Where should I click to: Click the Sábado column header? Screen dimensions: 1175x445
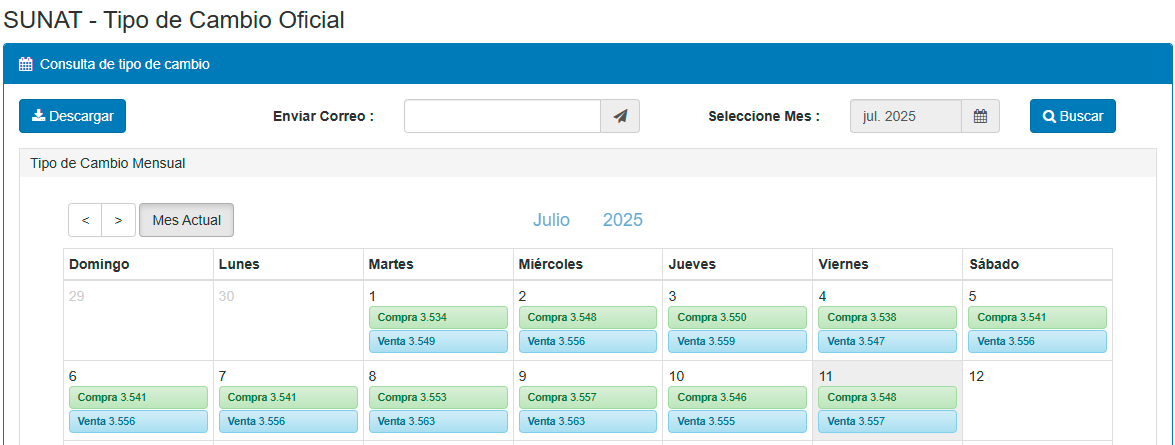coord(1037,264)
